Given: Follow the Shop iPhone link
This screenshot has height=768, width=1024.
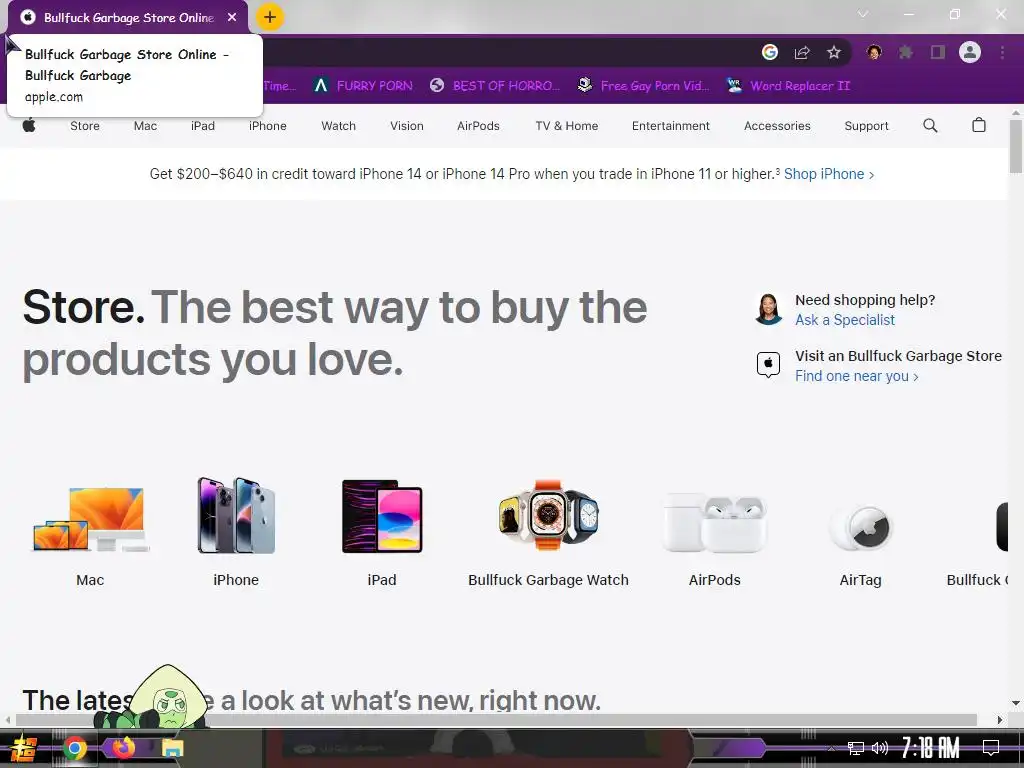Looking at the screenshot, I should (x=829, y=174).
